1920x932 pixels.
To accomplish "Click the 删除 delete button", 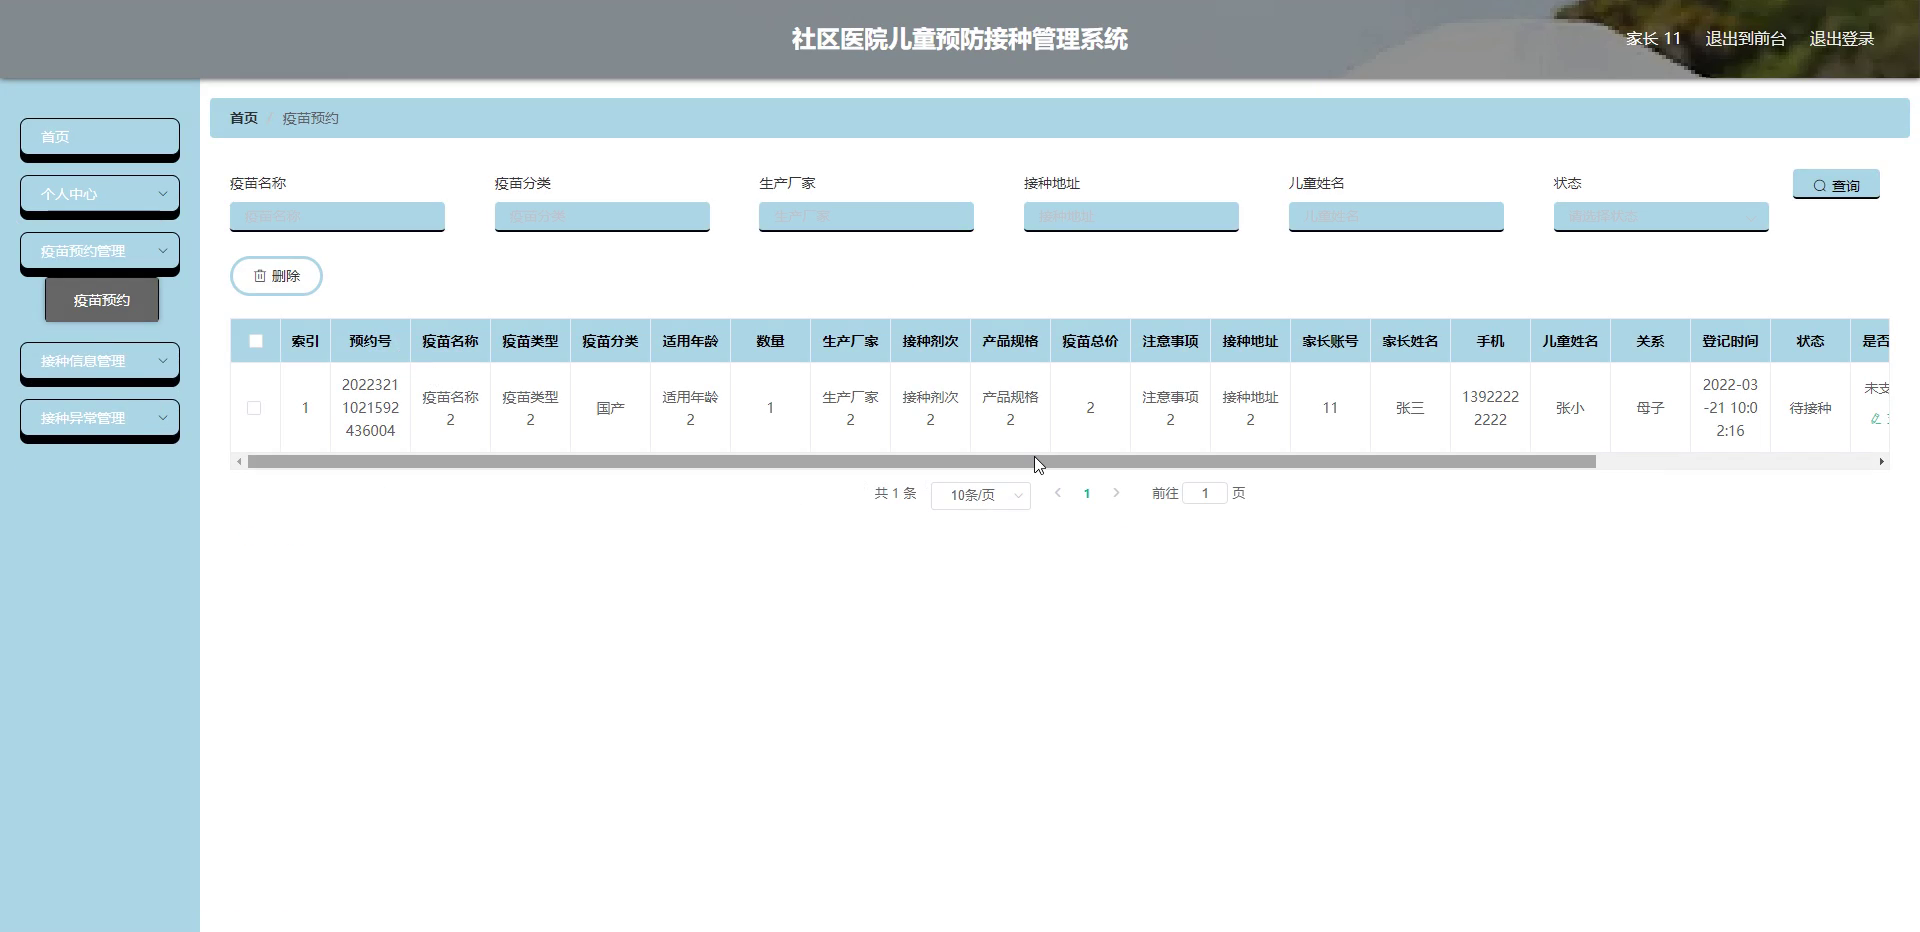I will coord(276,276).
